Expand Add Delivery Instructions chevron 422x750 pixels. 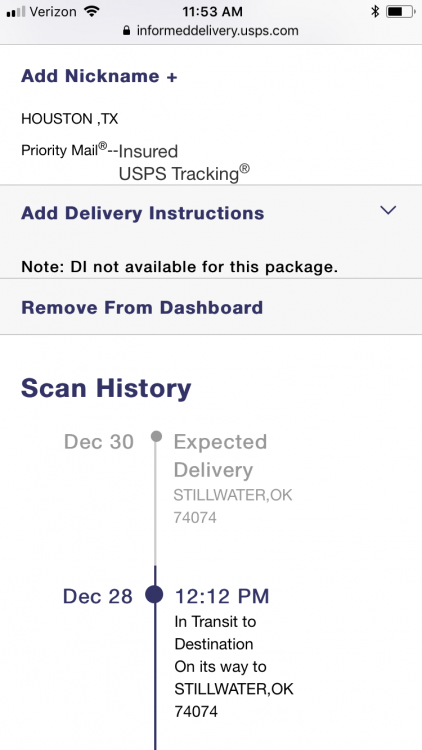pyautogui.click(x=388, y=210)
